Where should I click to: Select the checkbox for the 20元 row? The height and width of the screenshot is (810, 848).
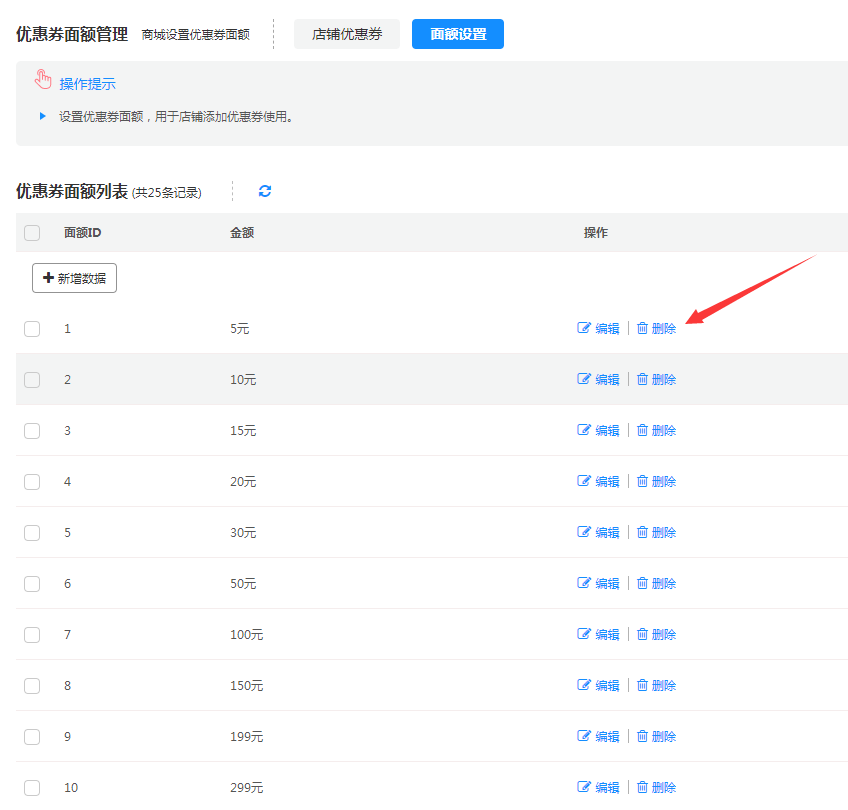[x=32, y=481]
